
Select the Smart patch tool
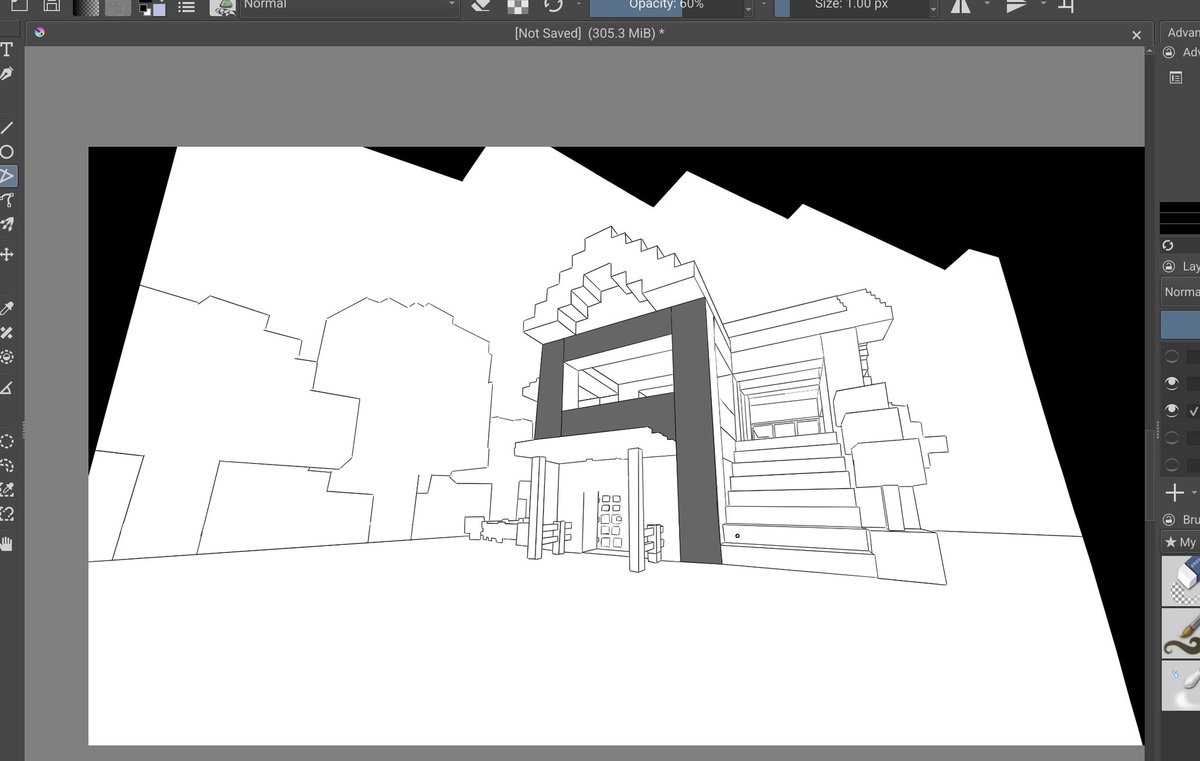coord(7,333)
